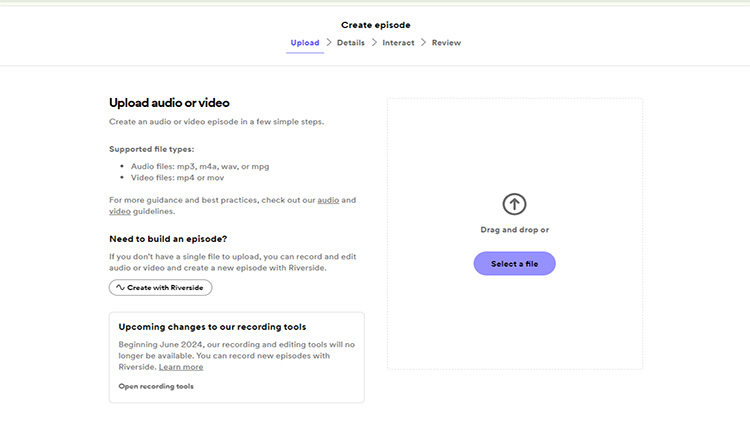Click chevron arrow between Upload and Details
750x425 pixels.
[x=329, y=43]
